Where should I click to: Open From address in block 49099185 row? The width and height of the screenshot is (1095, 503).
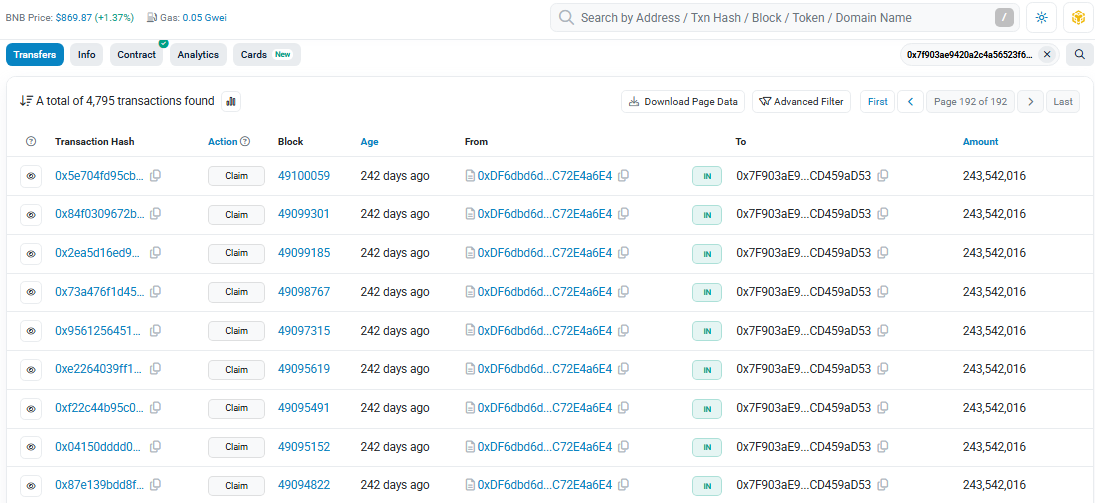(x=545, y=253)
